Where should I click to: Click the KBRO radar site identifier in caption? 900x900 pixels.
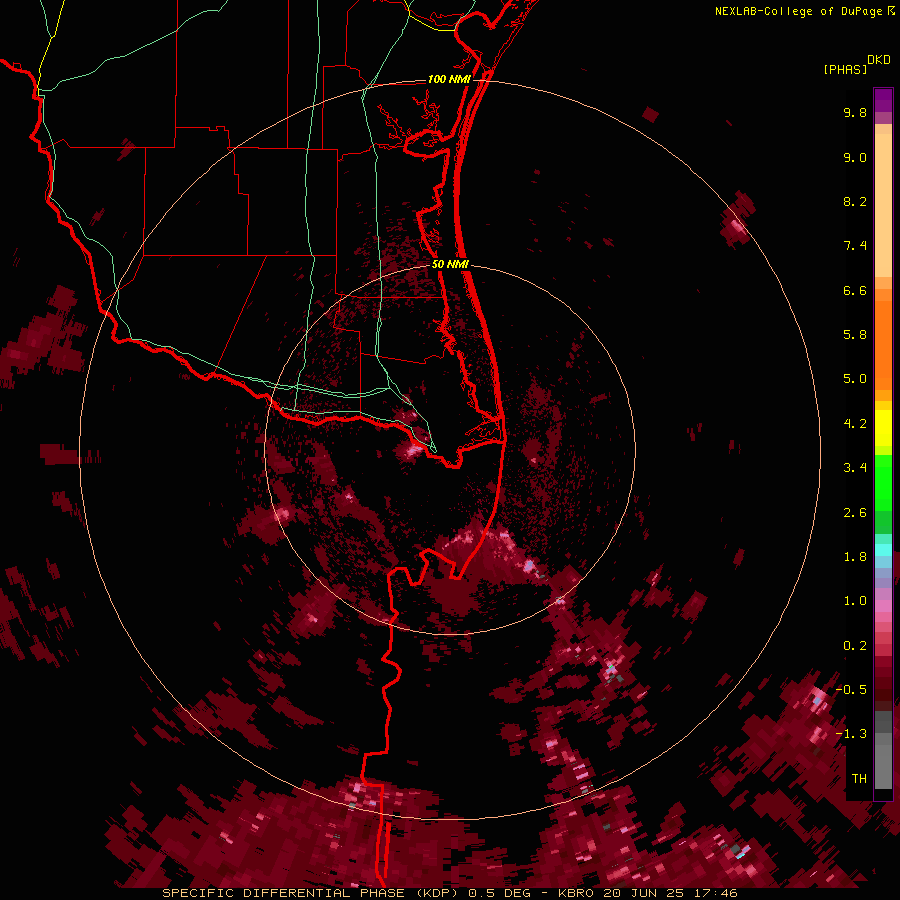[x=577, y=893]
